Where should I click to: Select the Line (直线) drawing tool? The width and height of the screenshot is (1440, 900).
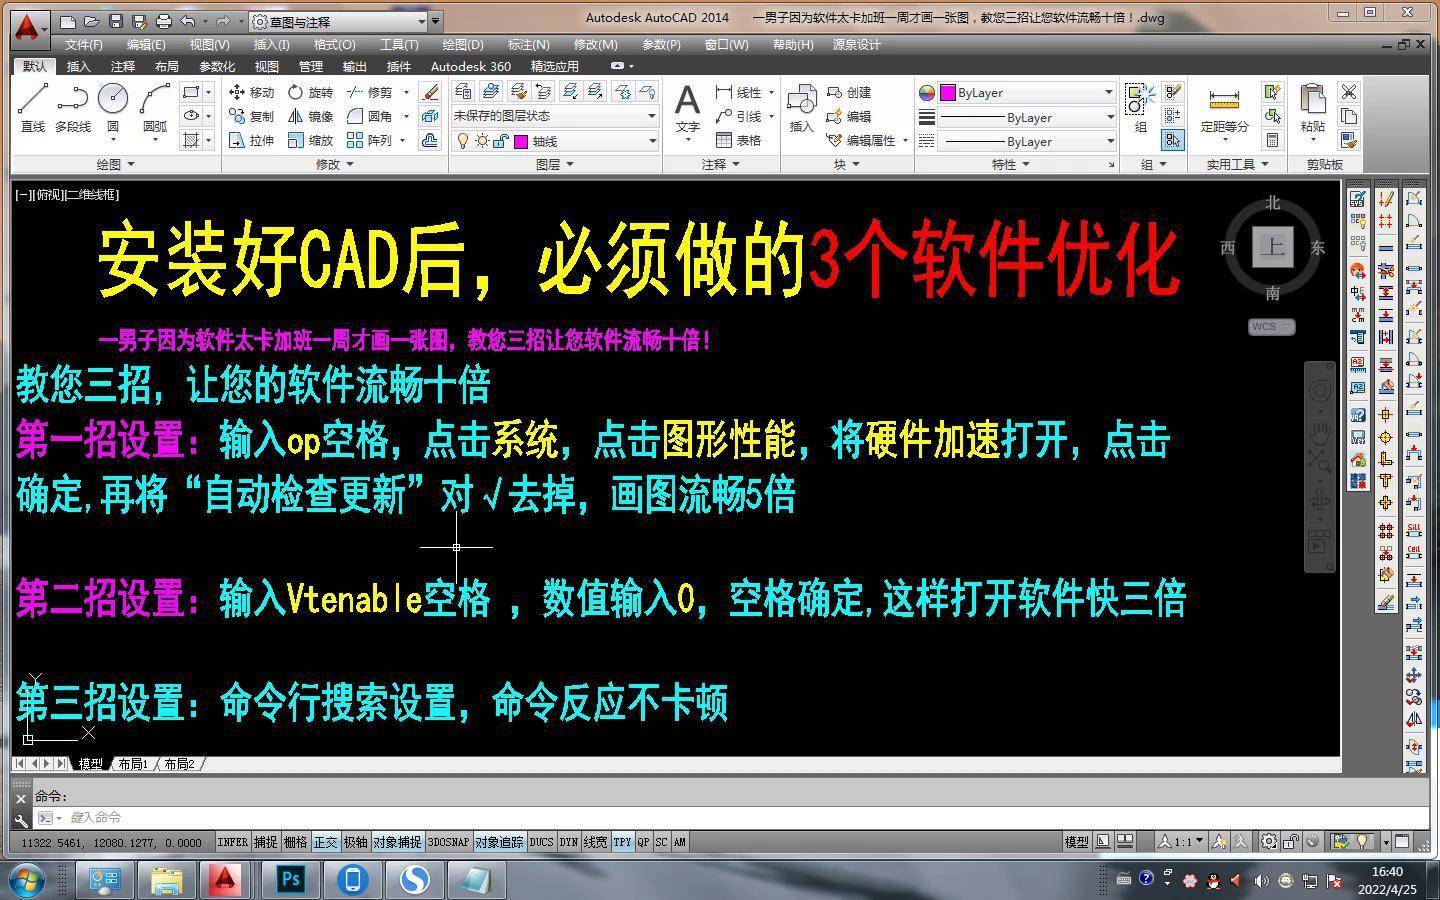[x=33, y=108]
